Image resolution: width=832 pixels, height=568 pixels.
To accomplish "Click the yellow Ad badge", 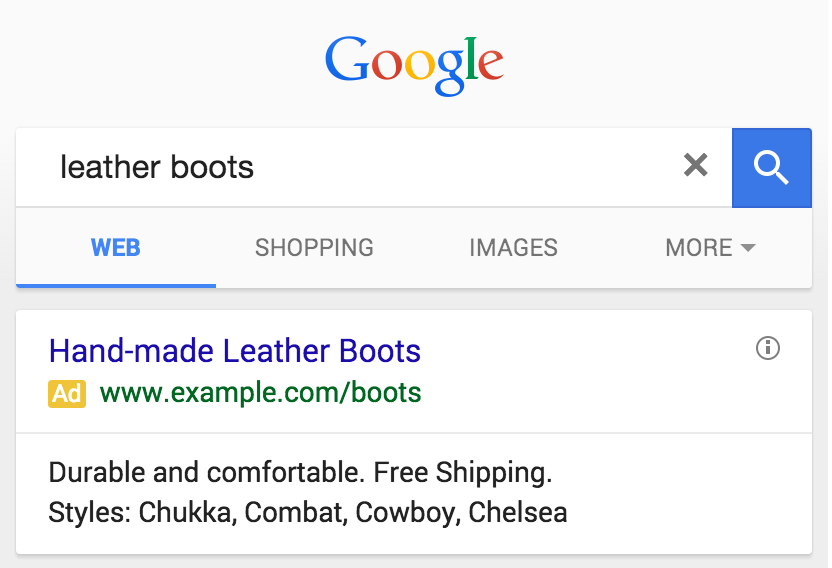I will (x=67, y=393).
